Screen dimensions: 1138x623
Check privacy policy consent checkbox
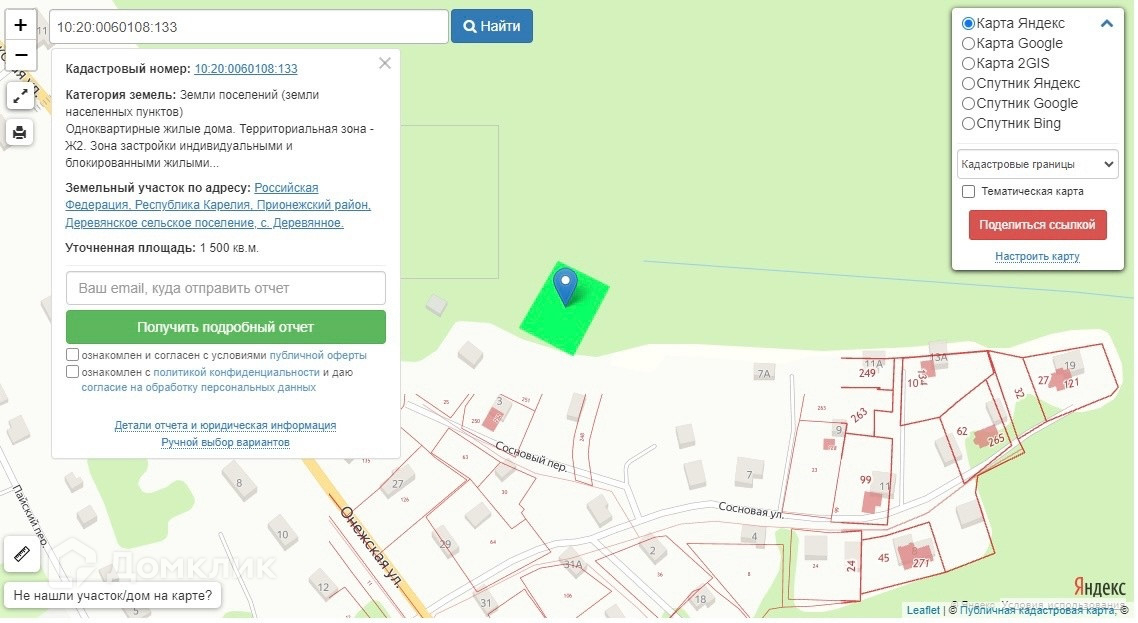tap(73, 372)
